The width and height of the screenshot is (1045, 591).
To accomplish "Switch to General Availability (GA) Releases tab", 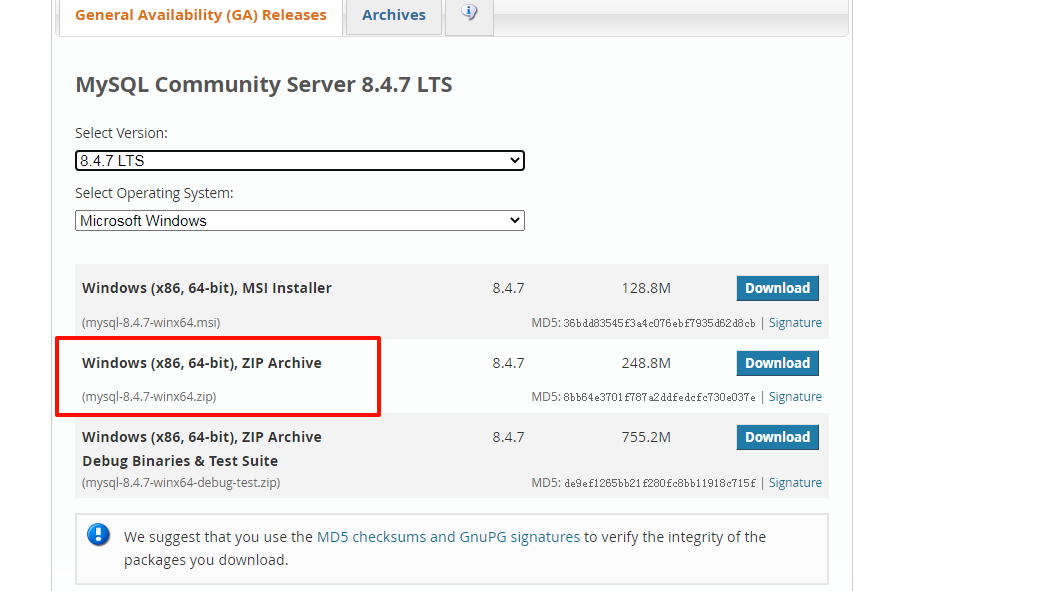I will pyautogui.click(x=201, y=15).
